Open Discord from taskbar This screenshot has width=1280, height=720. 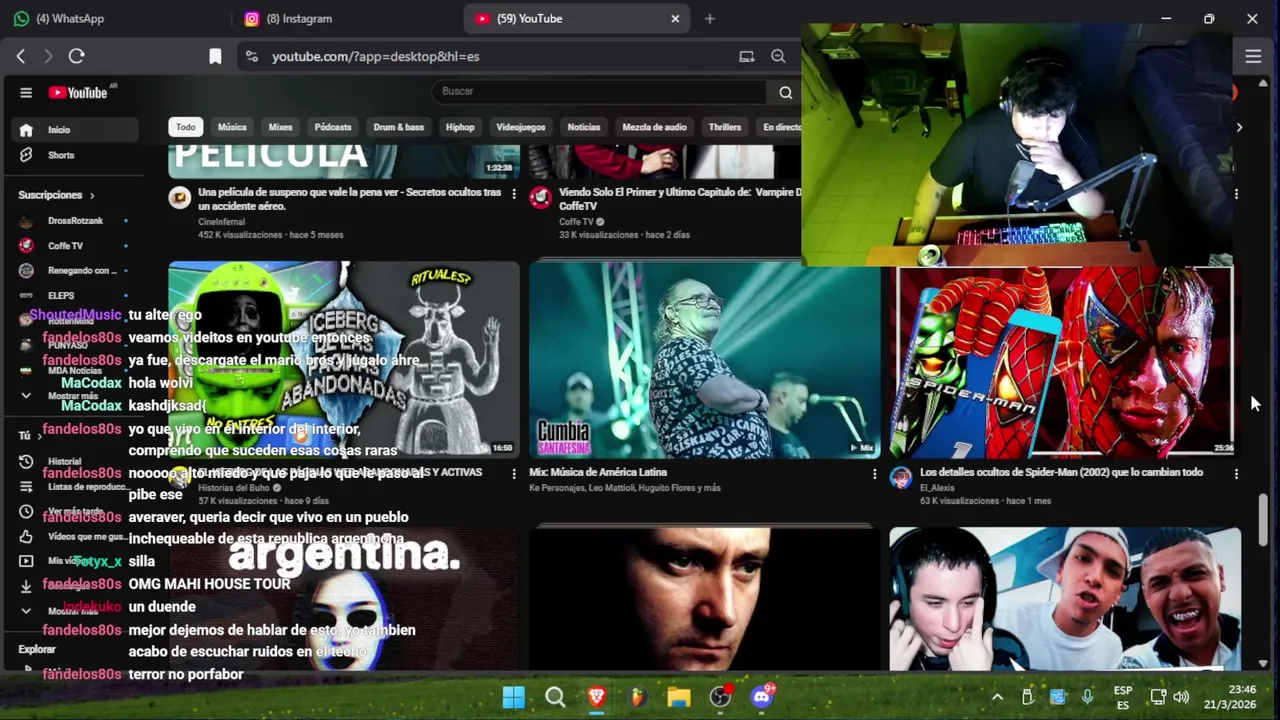pyautogui.click(x=762, y=697)
